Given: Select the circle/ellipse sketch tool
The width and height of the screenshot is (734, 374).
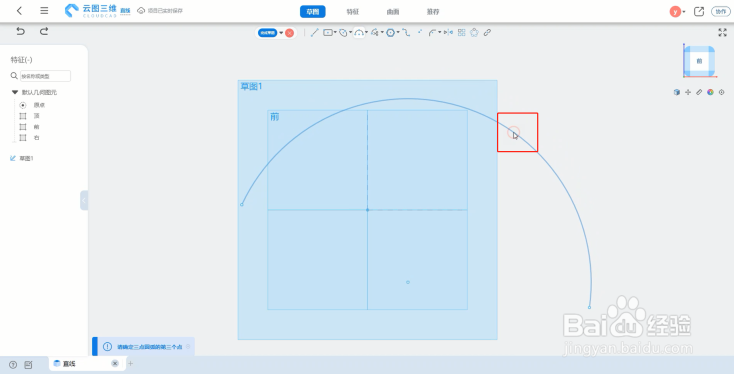Looking at the screenshot, I should [x=343, y=33].
